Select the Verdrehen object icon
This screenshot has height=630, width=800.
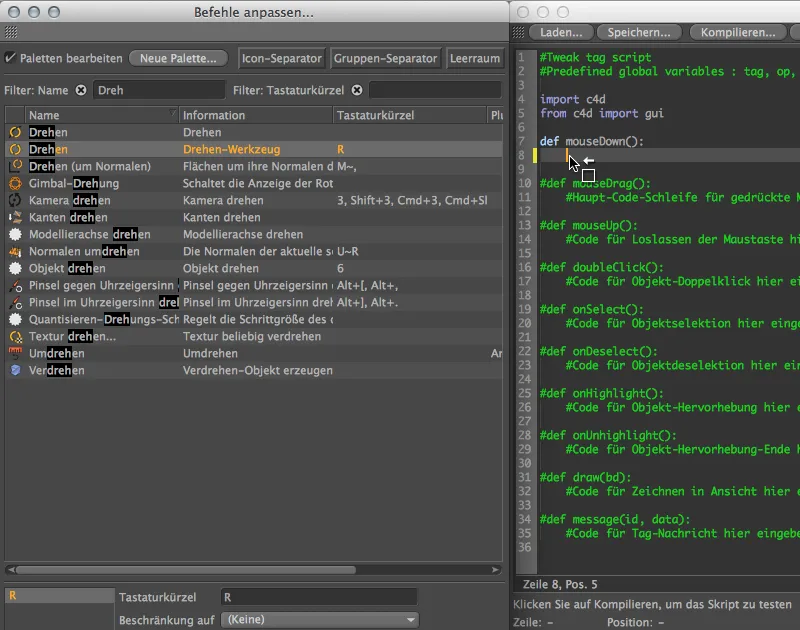click(x=15, y=370)
